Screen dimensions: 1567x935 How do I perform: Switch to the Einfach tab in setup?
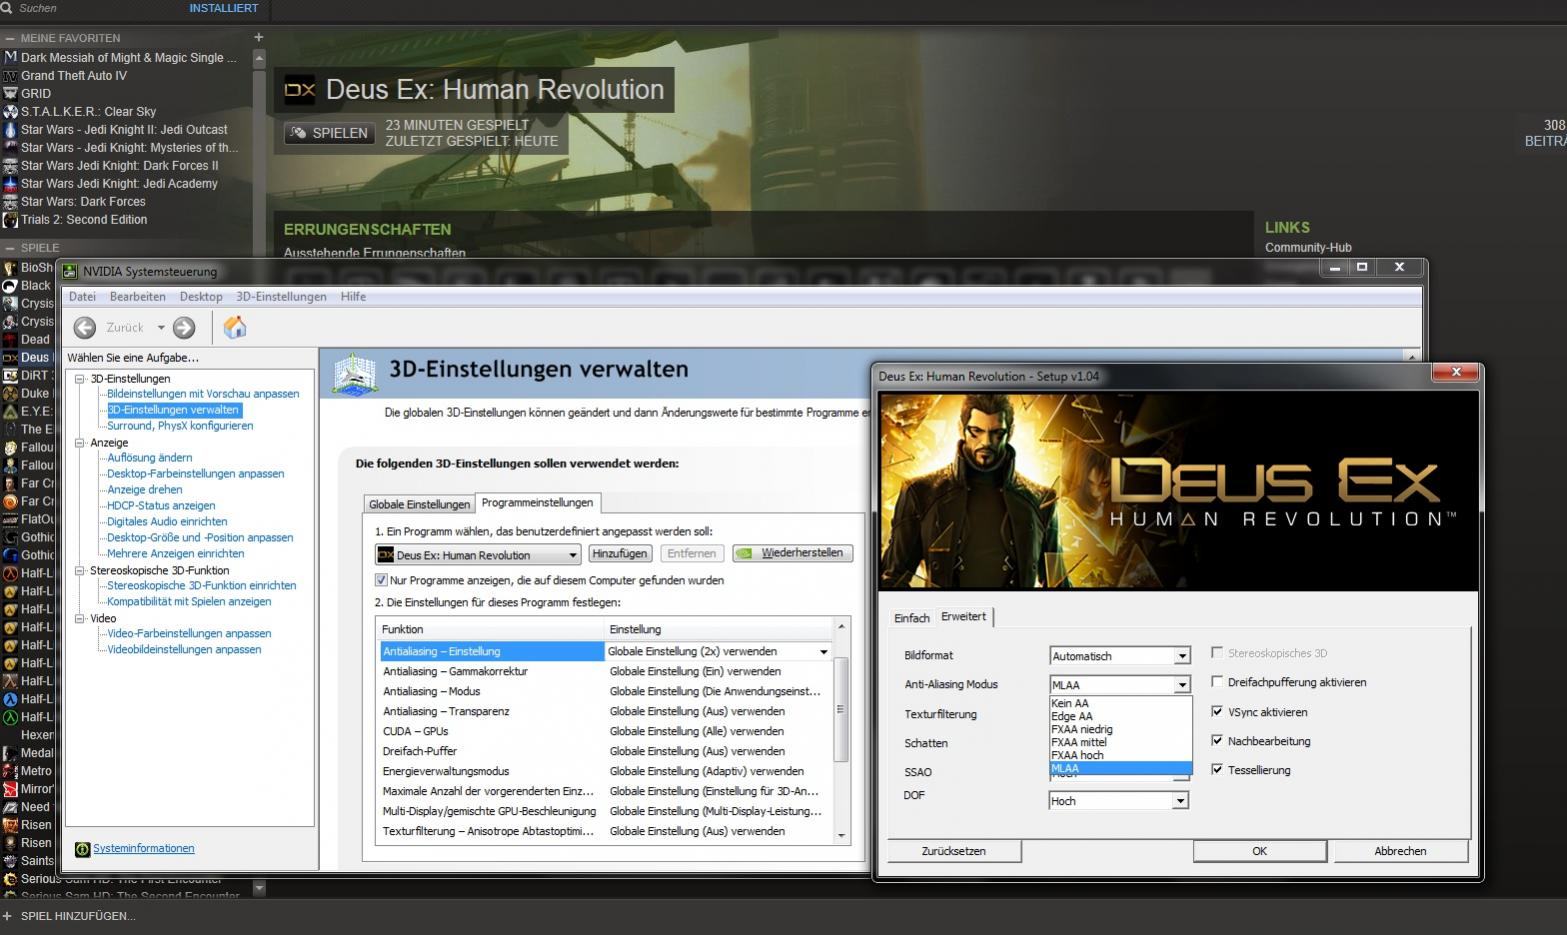911,618
